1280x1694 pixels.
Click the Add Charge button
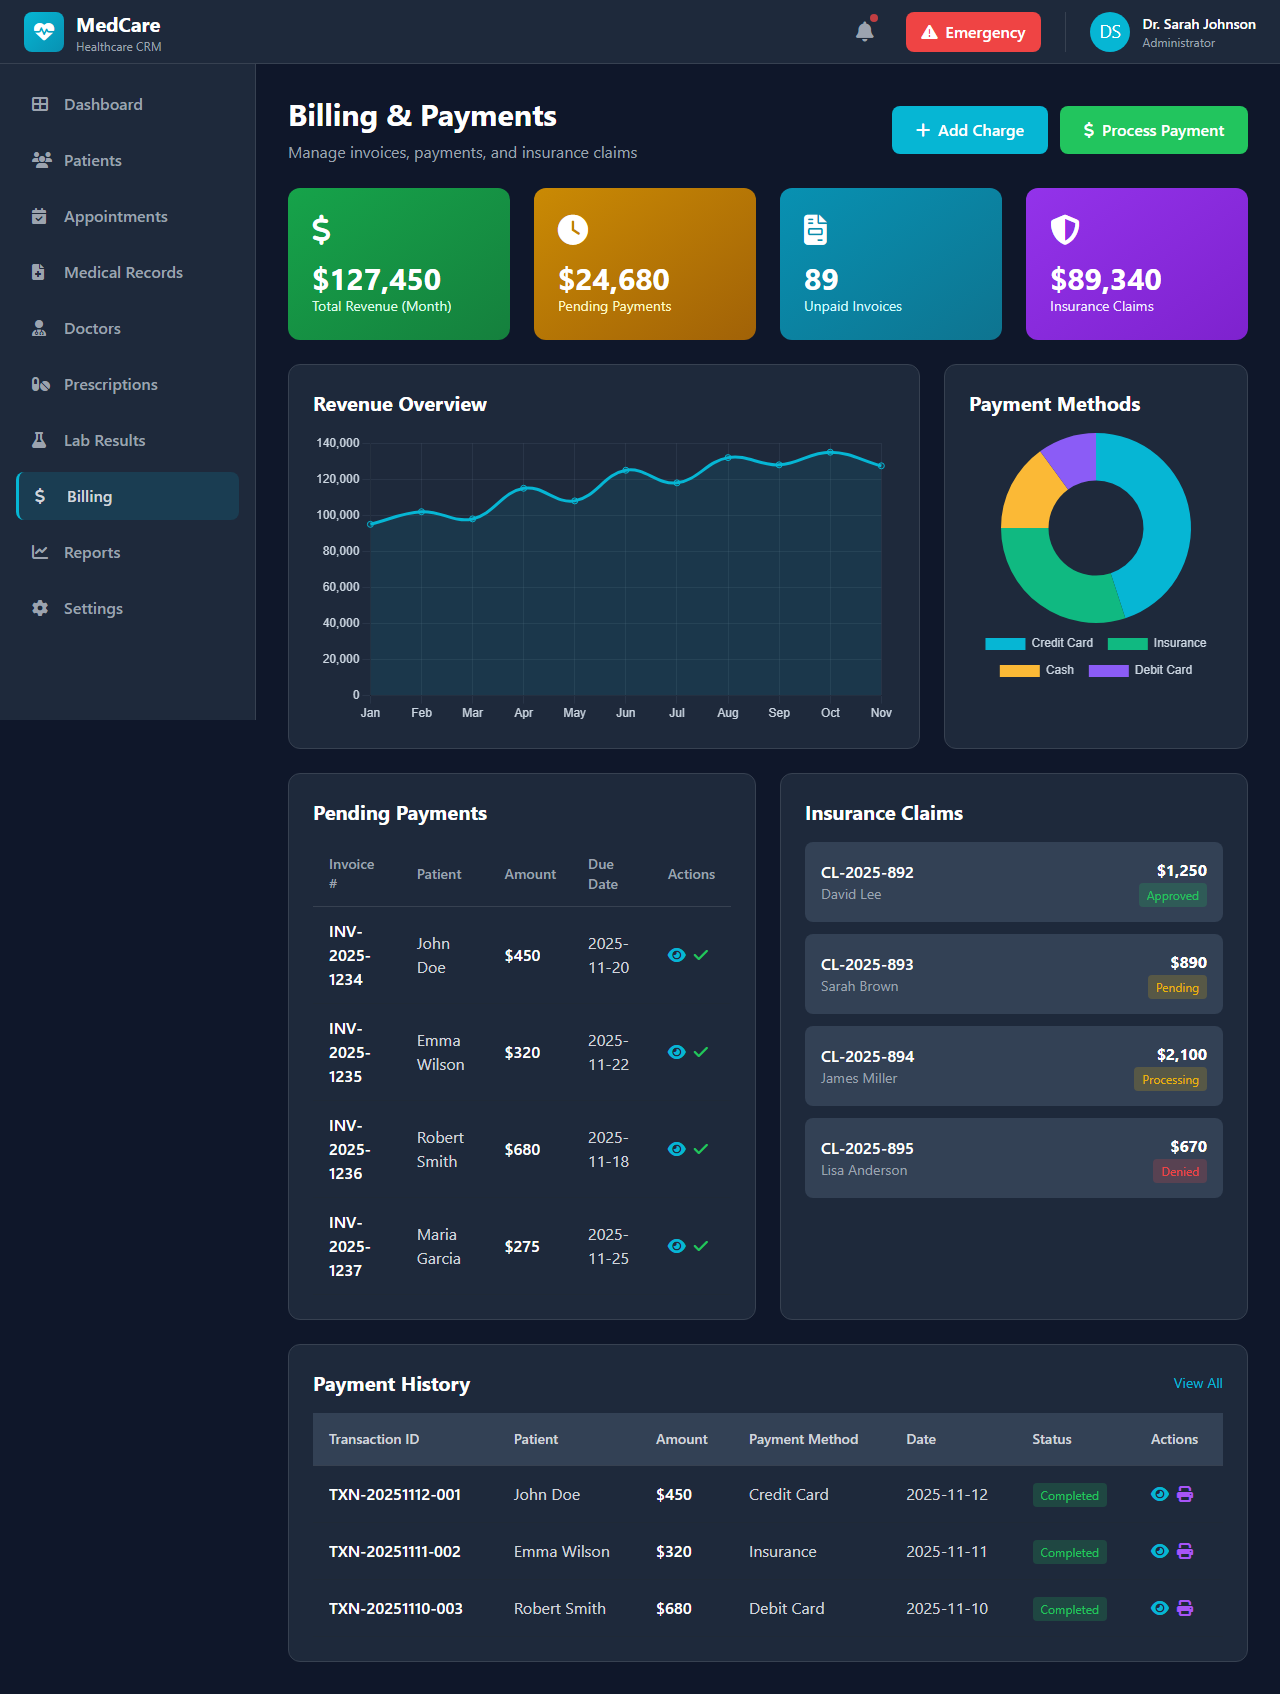coord(969,130)
